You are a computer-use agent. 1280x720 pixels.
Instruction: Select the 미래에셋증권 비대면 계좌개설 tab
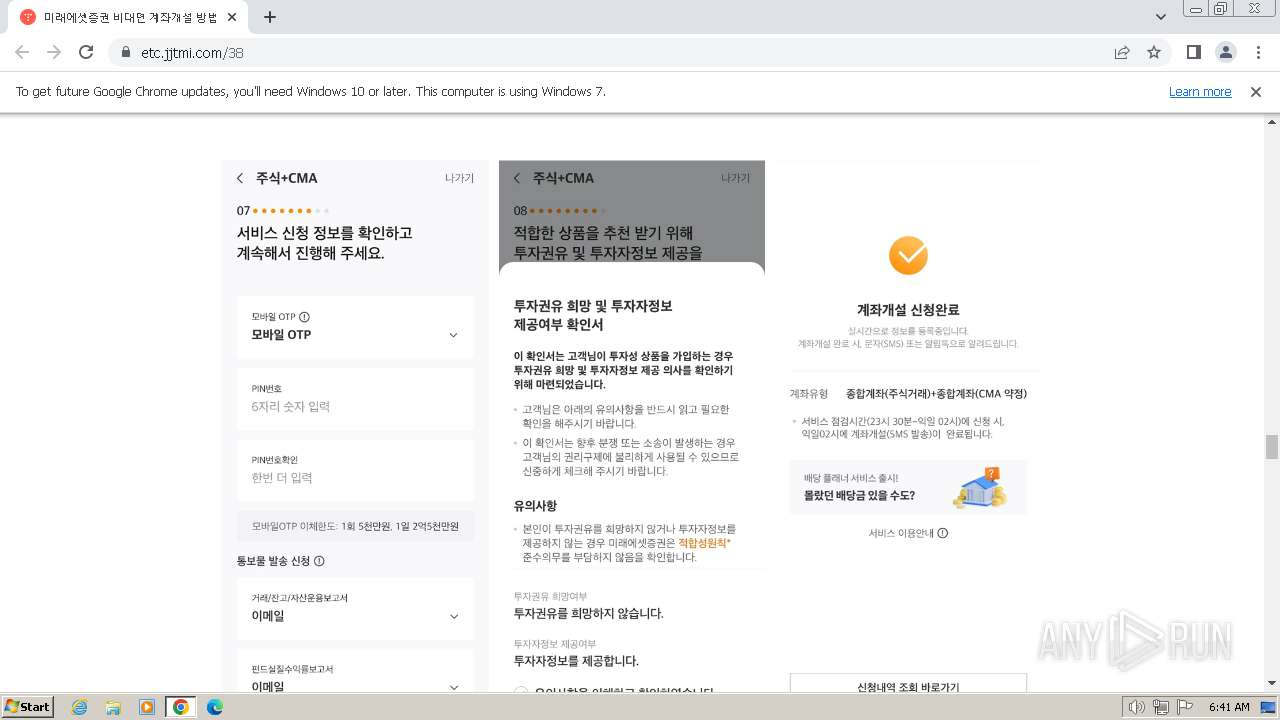[x=130, y=17]
